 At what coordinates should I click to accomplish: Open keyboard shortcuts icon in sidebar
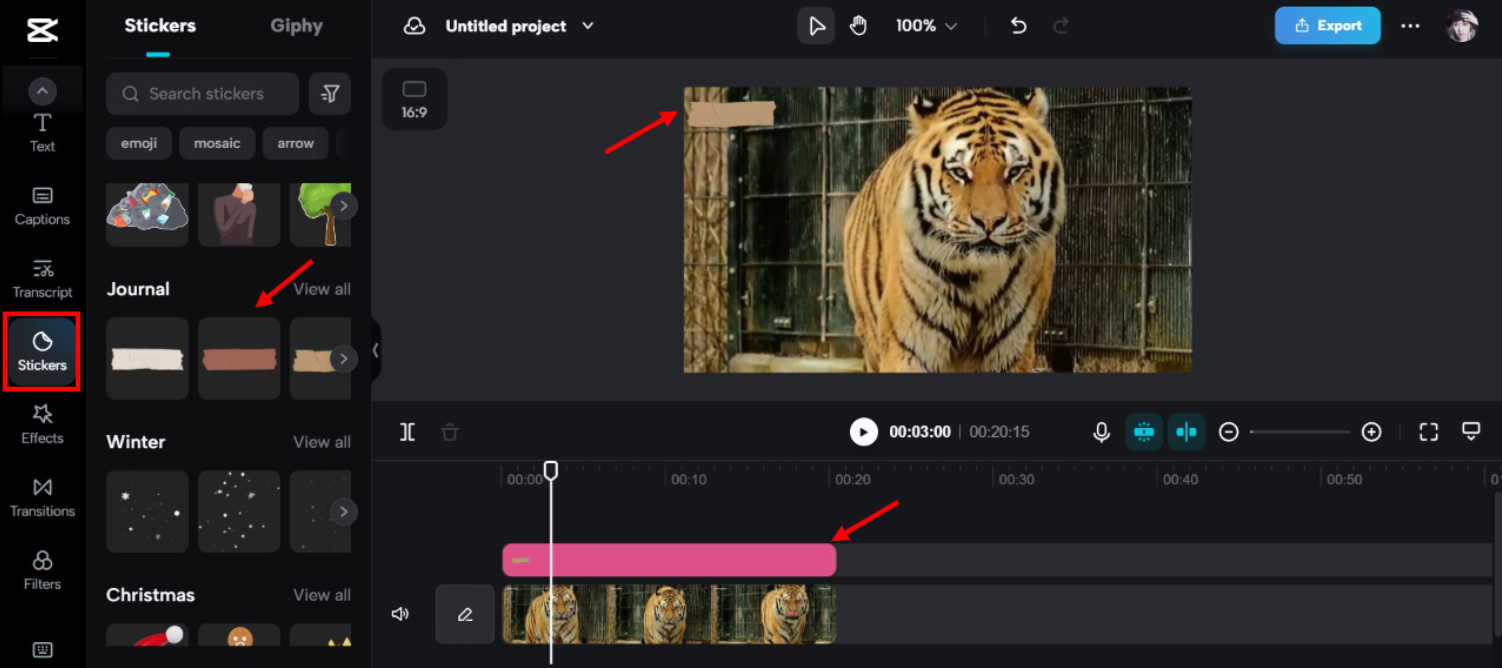click(x=42, y=650)
